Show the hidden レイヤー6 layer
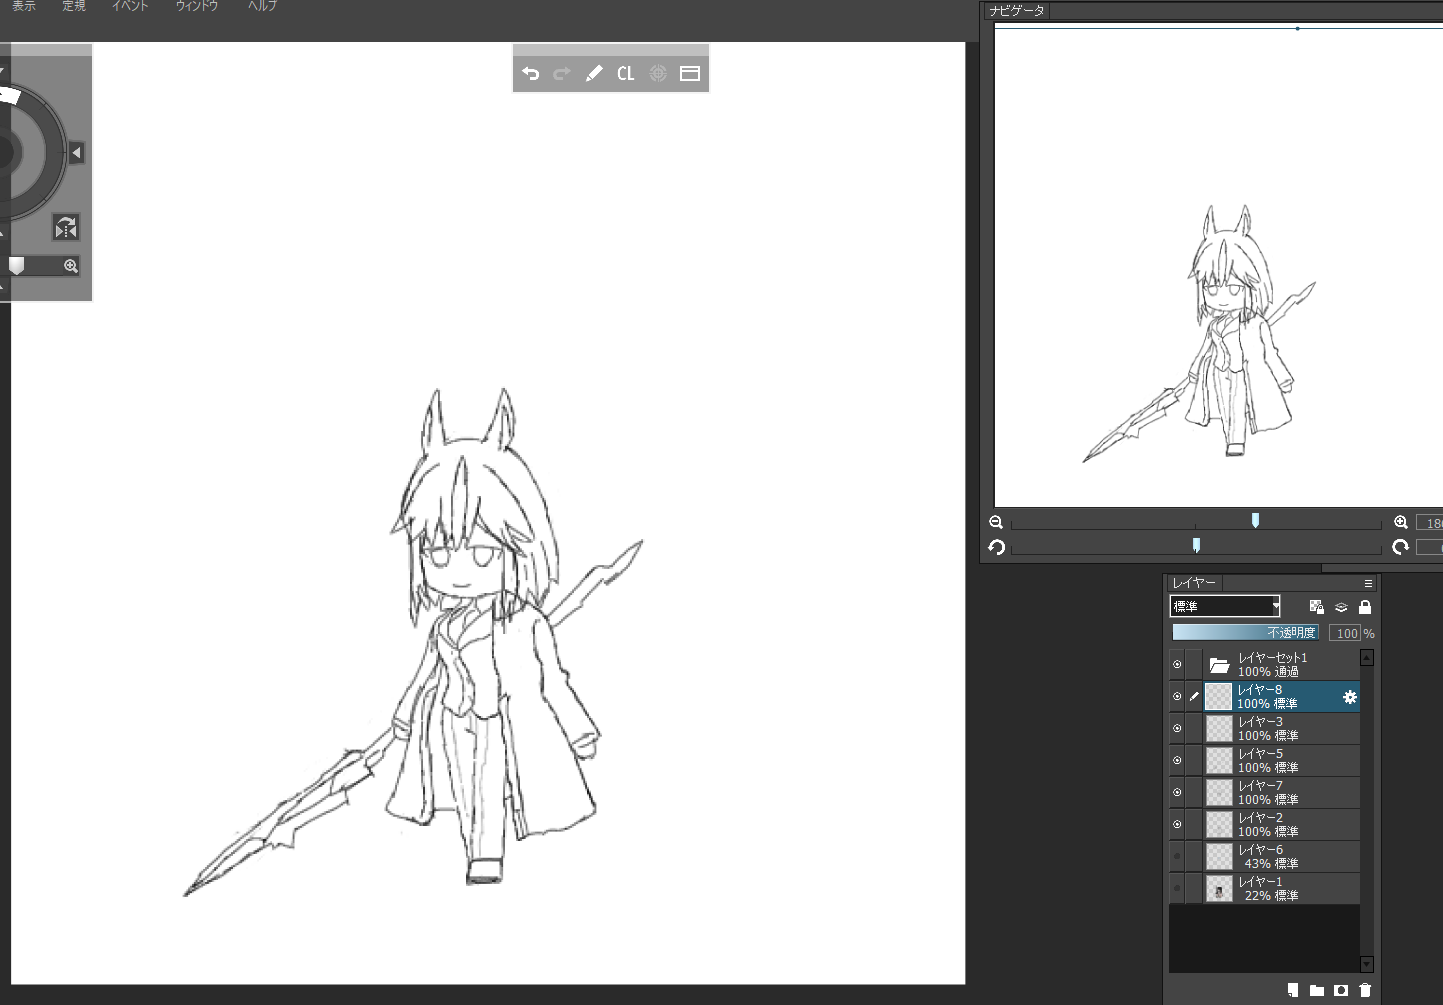Screen dimensions: 1443x1005 pos(1177,857)
